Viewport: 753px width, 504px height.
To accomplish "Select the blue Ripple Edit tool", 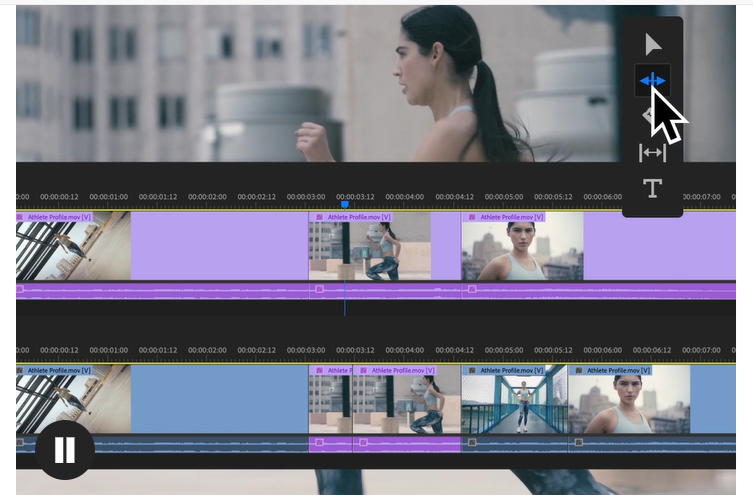I will pos(652,81).
